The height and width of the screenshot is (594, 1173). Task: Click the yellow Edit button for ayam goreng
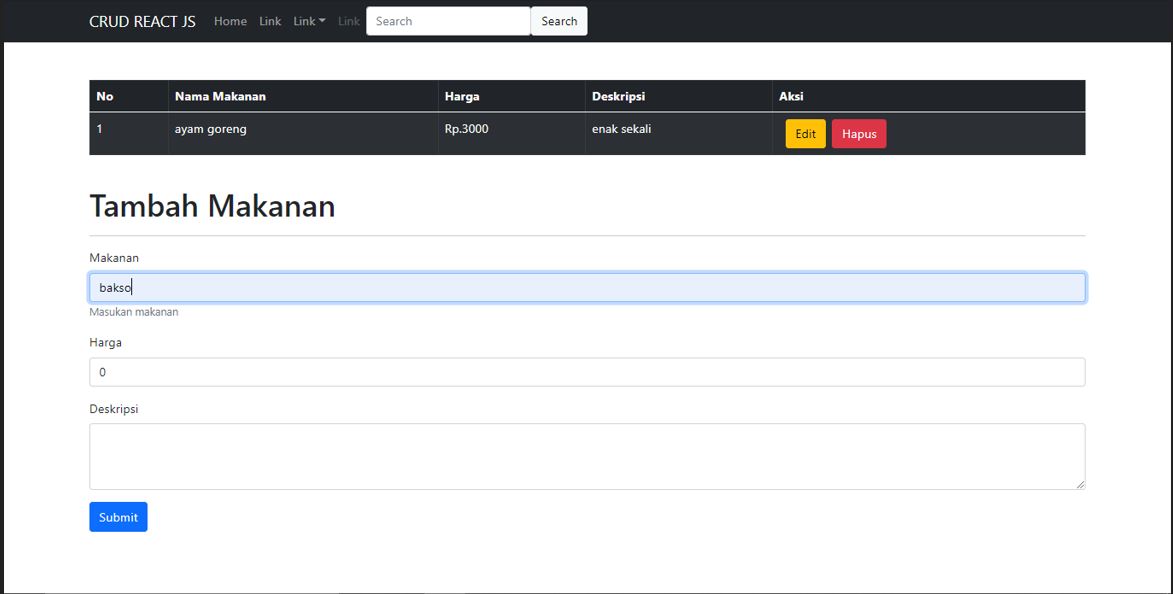pos(805,134)
